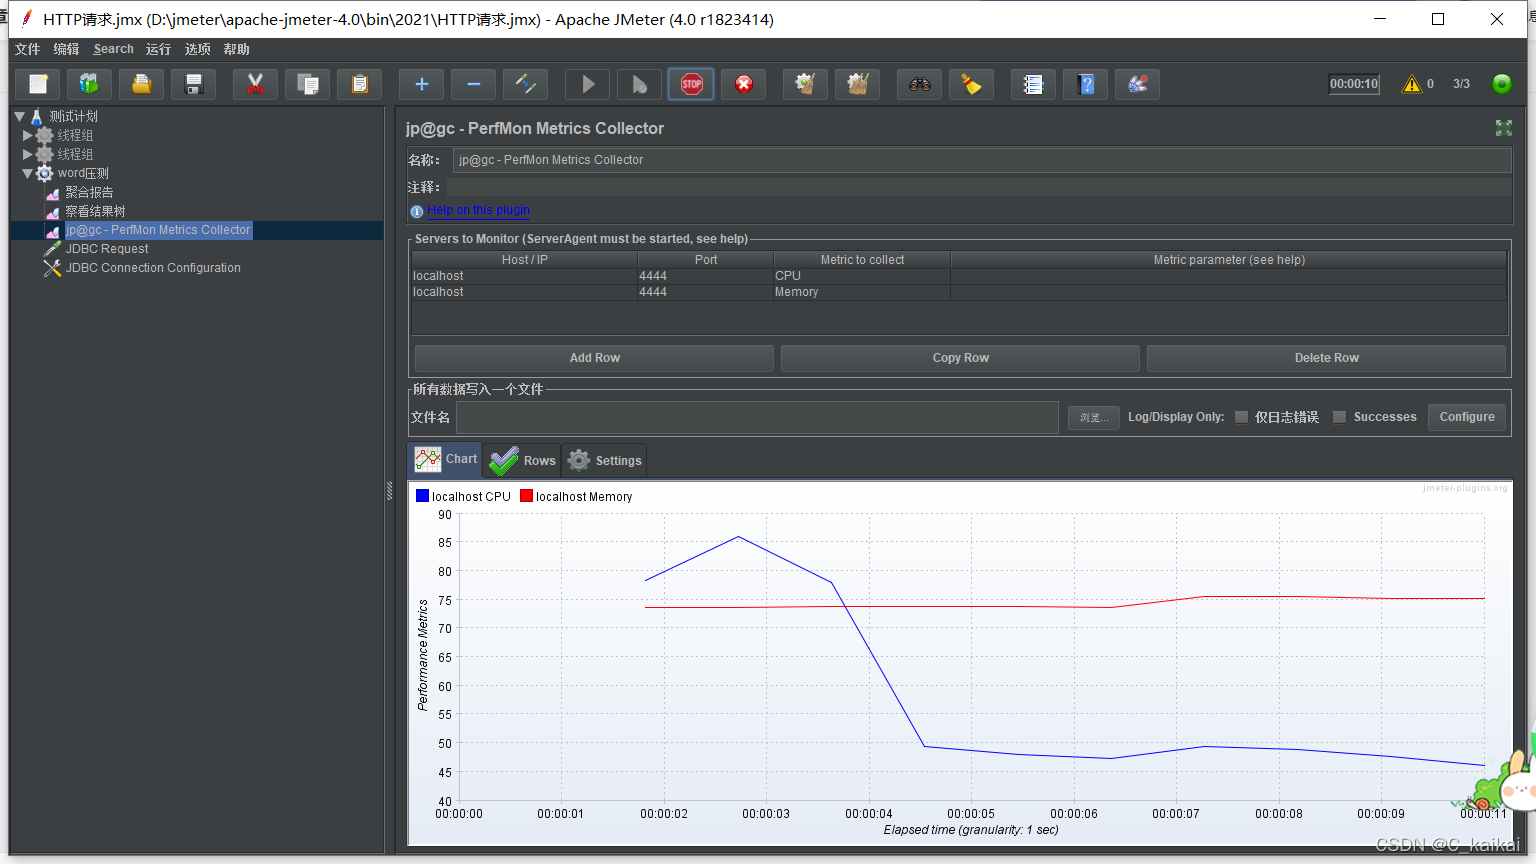The image size is (1536, 864).
Task: Click the Configure button
Action: pyautogui.click(x=1467, y=417)
